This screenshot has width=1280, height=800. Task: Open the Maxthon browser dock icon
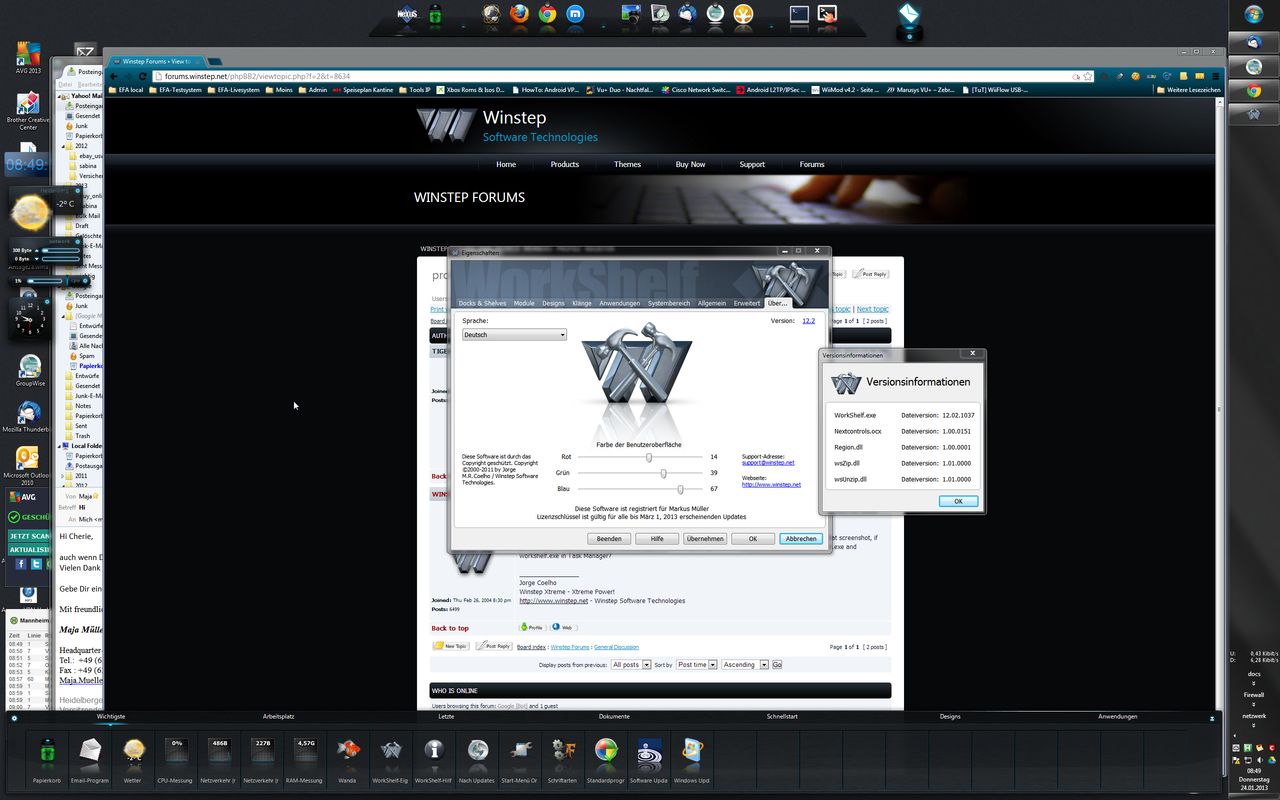pos(576,14)
